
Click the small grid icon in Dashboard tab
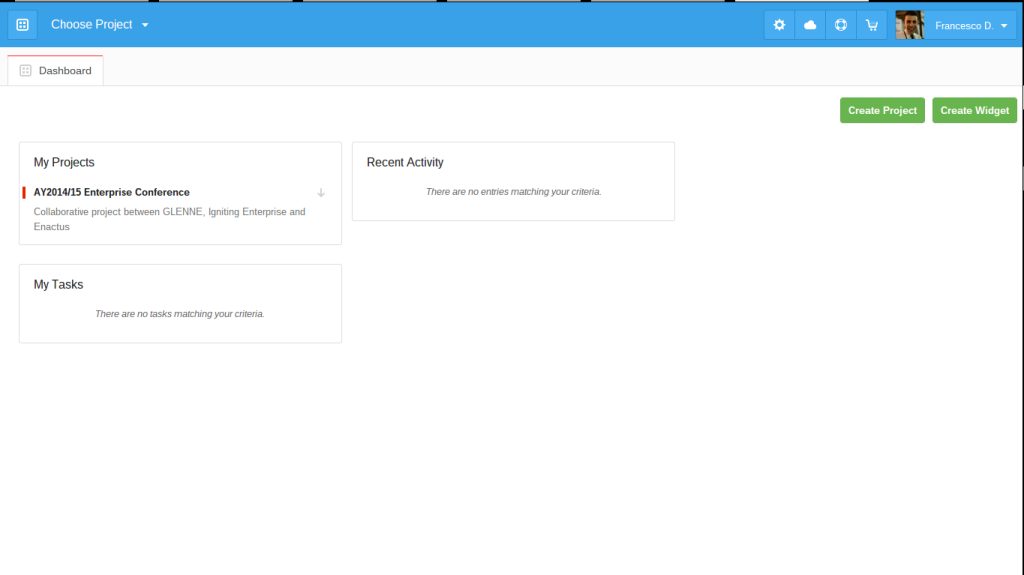[x=26, y=71]
